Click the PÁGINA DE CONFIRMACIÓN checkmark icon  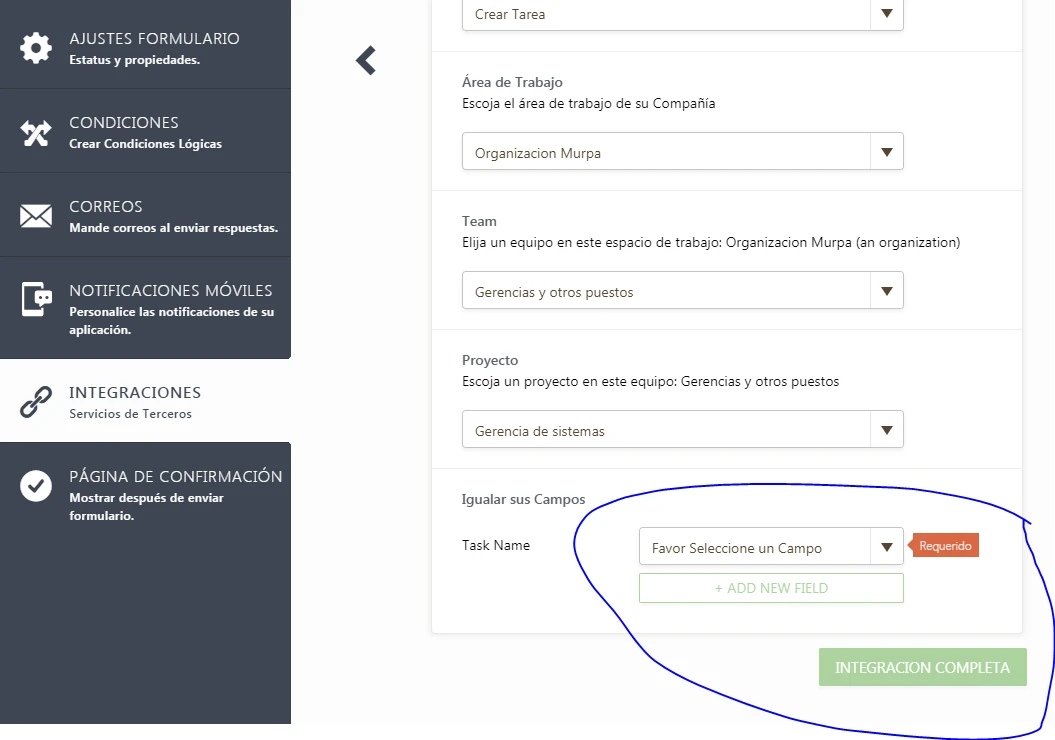pyautogui.click(x=36, y=488)
